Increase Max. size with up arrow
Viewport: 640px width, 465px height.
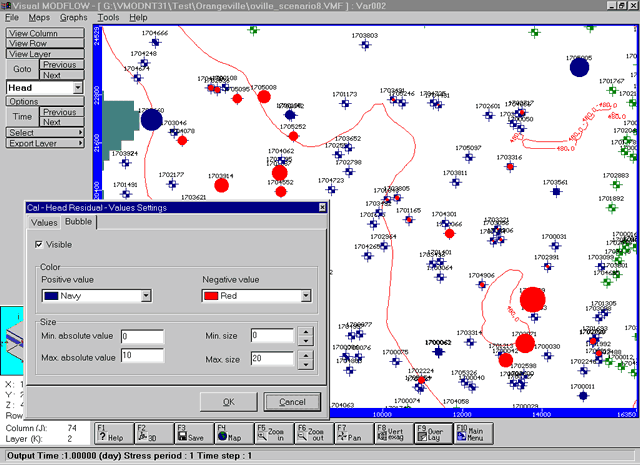[x=306, y=355]
